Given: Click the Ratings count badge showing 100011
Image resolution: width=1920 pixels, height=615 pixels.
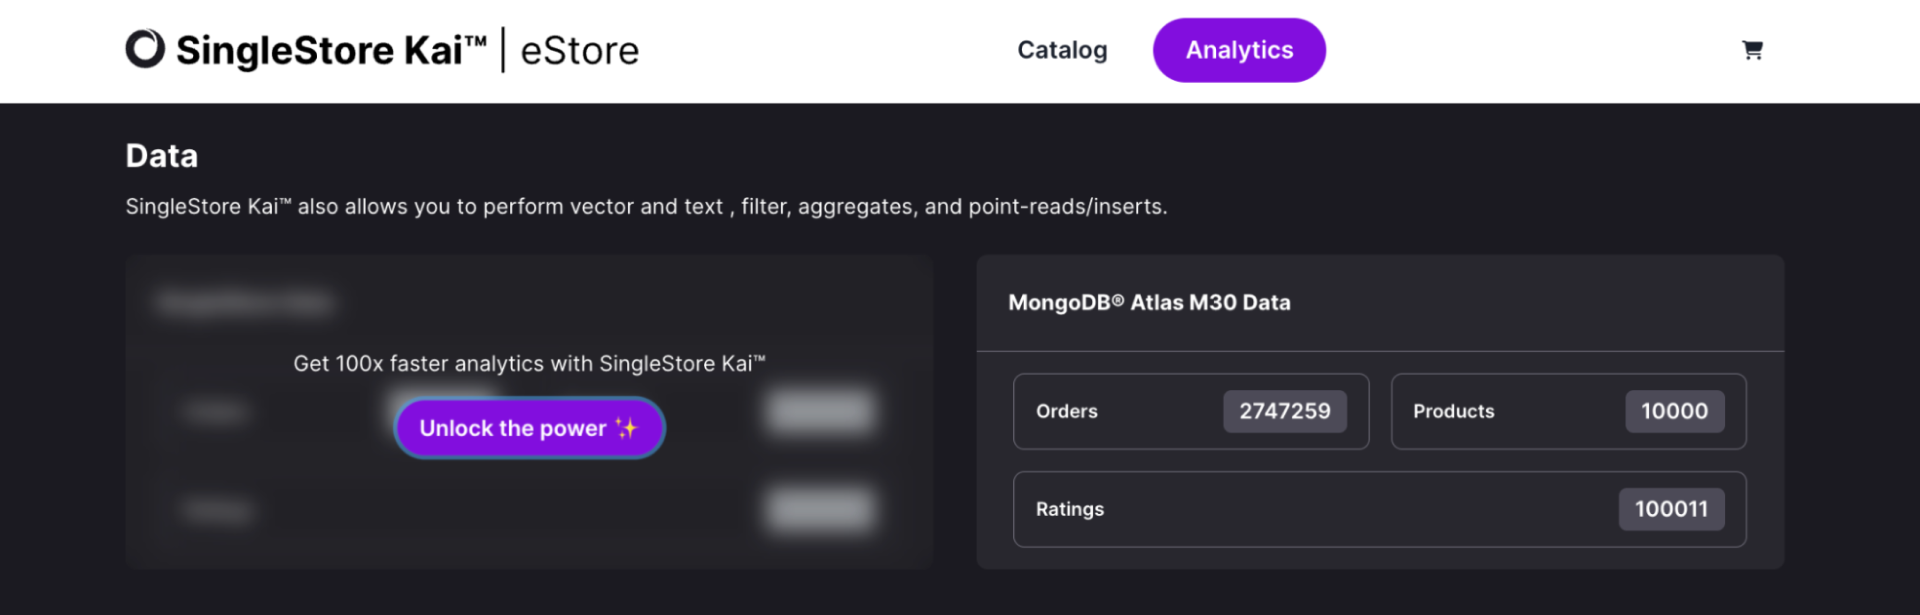Looking at the screenshot, I should pos(1671,509).
